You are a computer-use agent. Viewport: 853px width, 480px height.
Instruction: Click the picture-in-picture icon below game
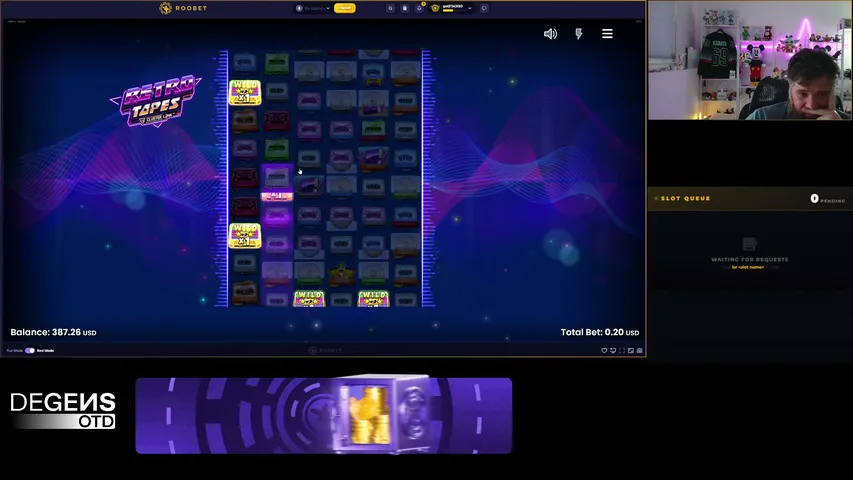[x=631, y=350]
